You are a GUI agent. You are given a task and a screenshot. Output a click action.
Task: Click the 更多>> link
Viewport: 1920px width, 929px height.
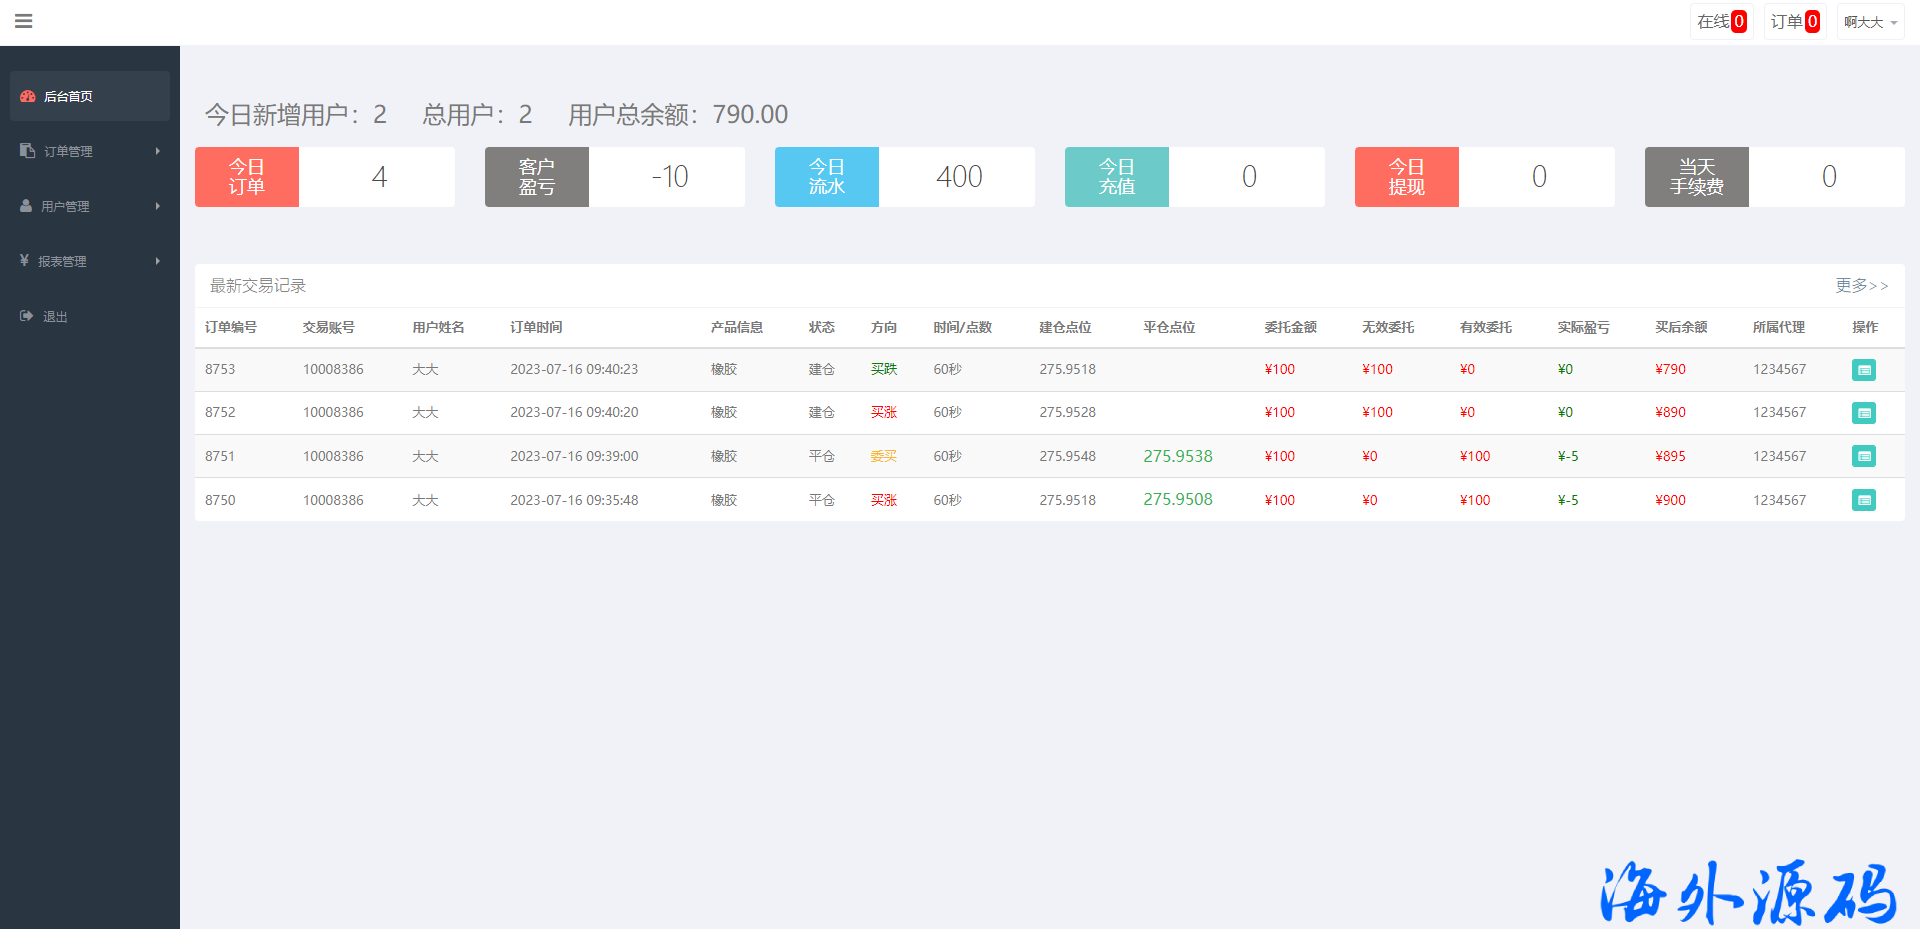pyautogui.click(x=1861, y=286)
